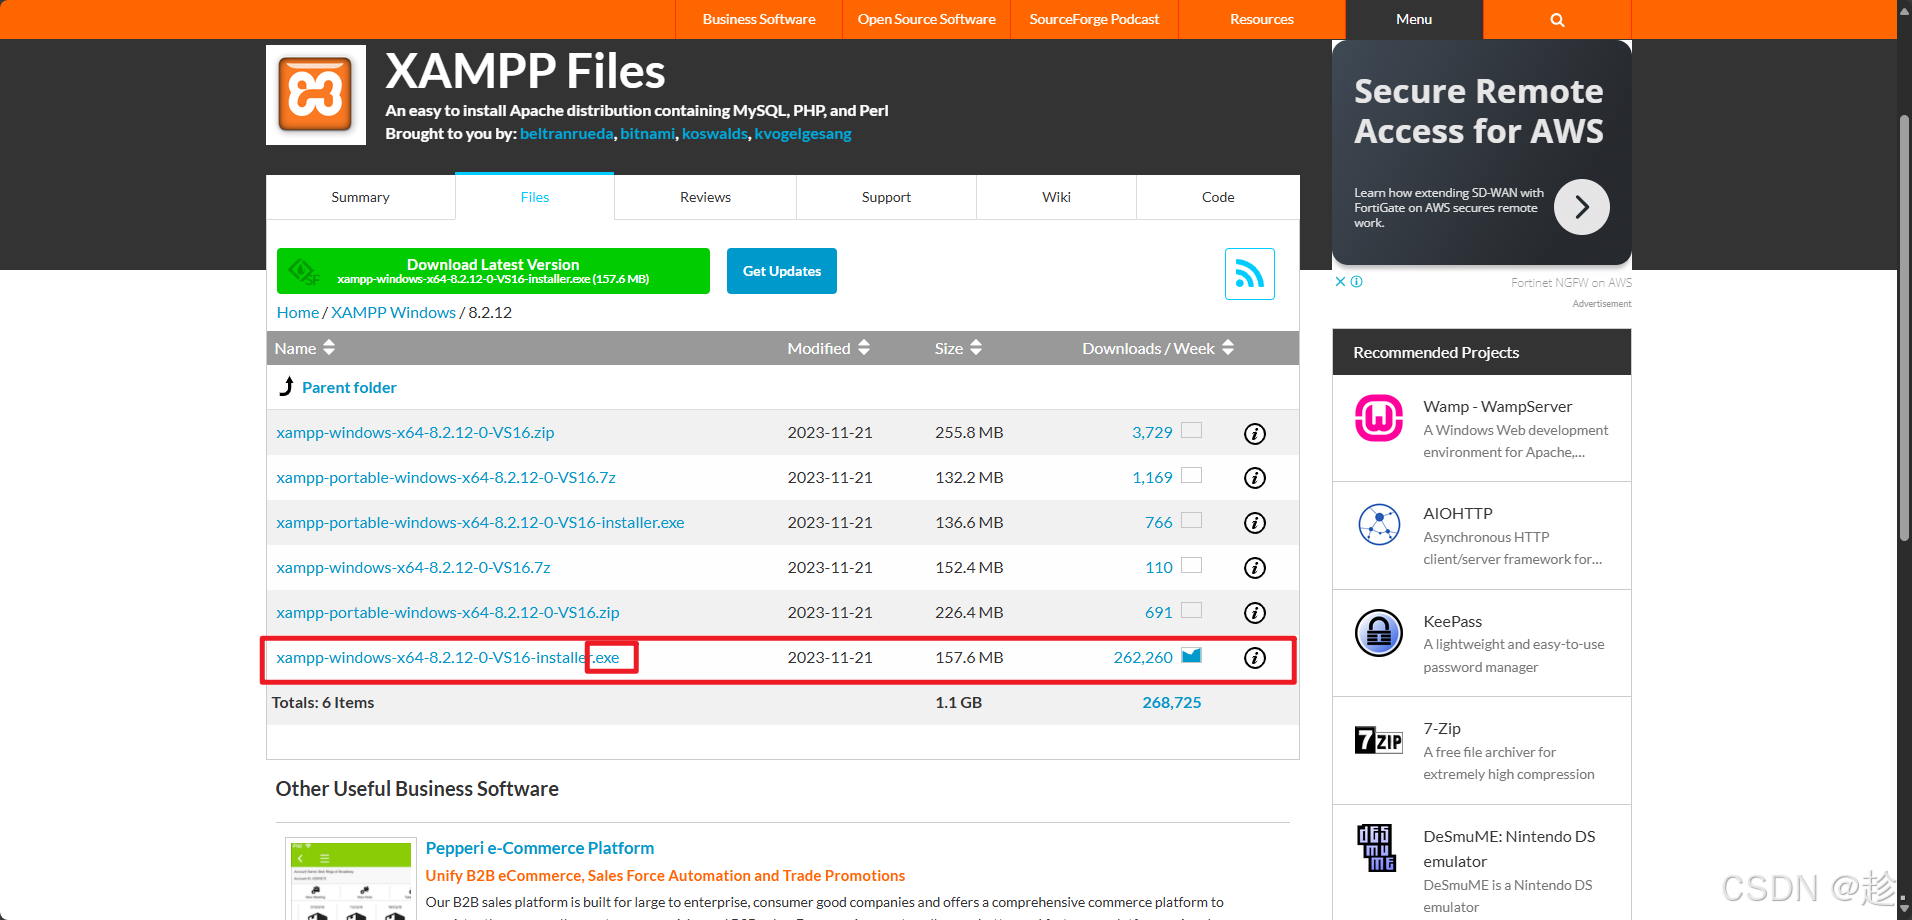Screen dimensions: 1912x920
Task: Open info icon for xampp-windows-x64-8.2.12-0-VS16.zip
Action: point(1255,433)
